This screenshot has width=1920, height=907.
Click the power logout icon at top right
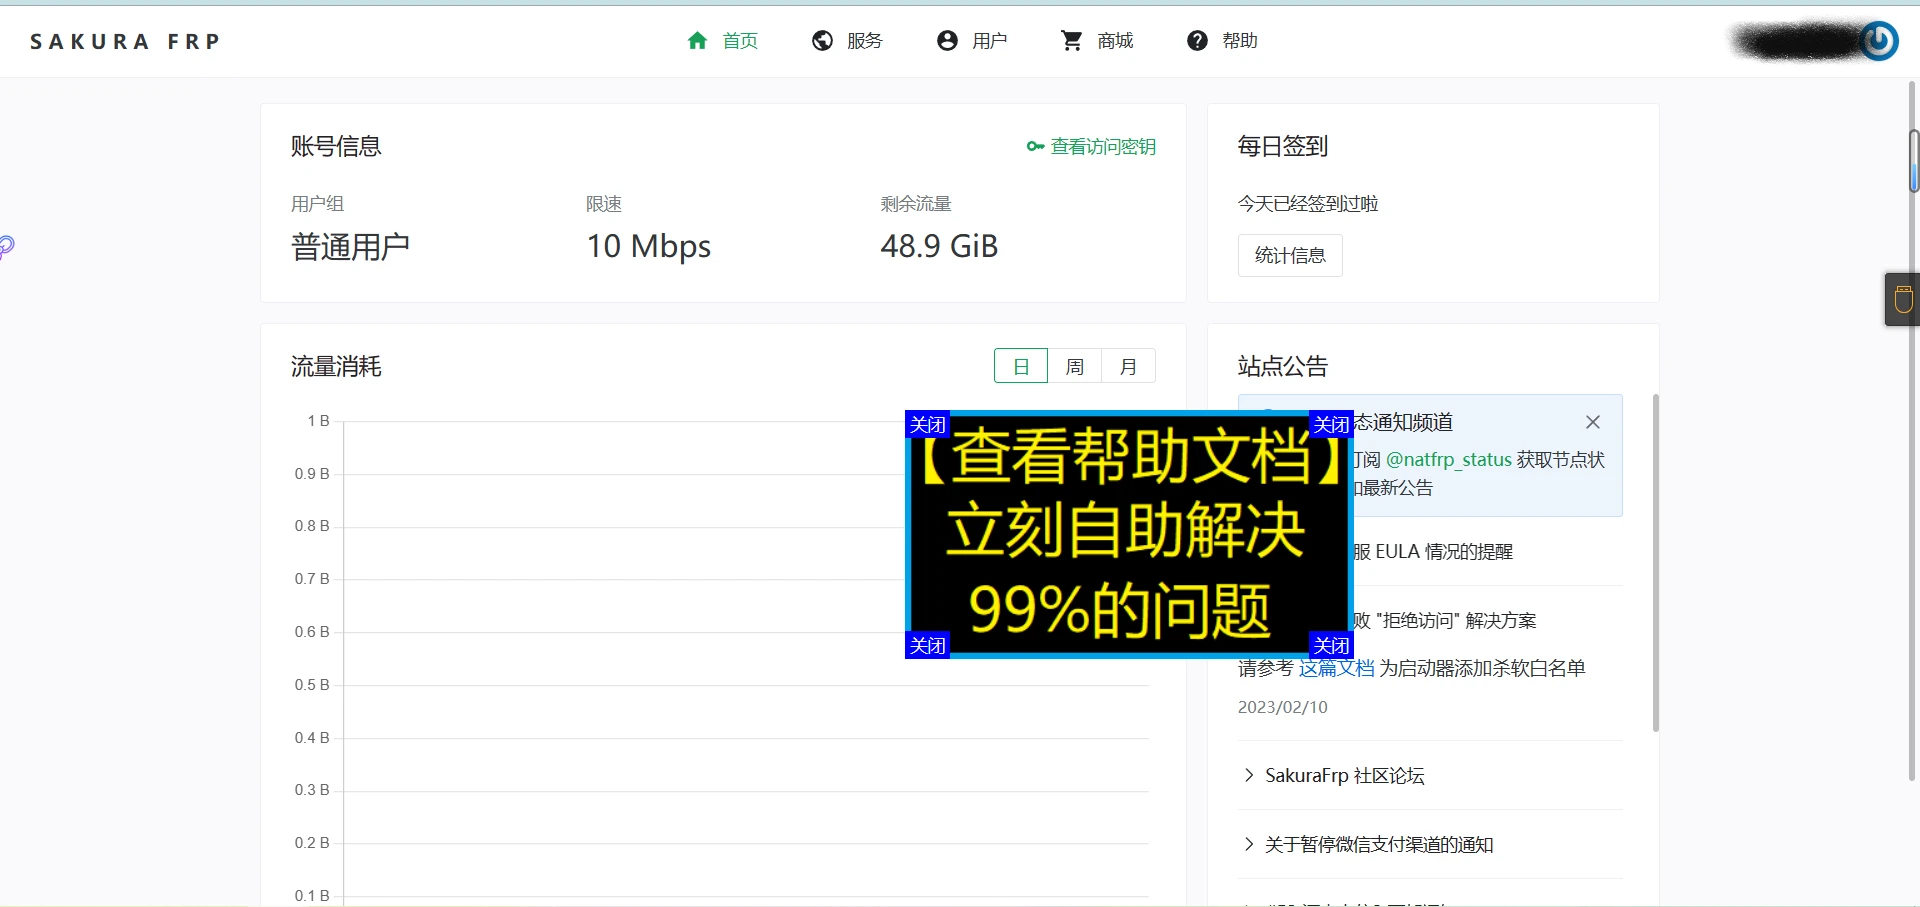pyautogui.click(x=1878, y=41)
